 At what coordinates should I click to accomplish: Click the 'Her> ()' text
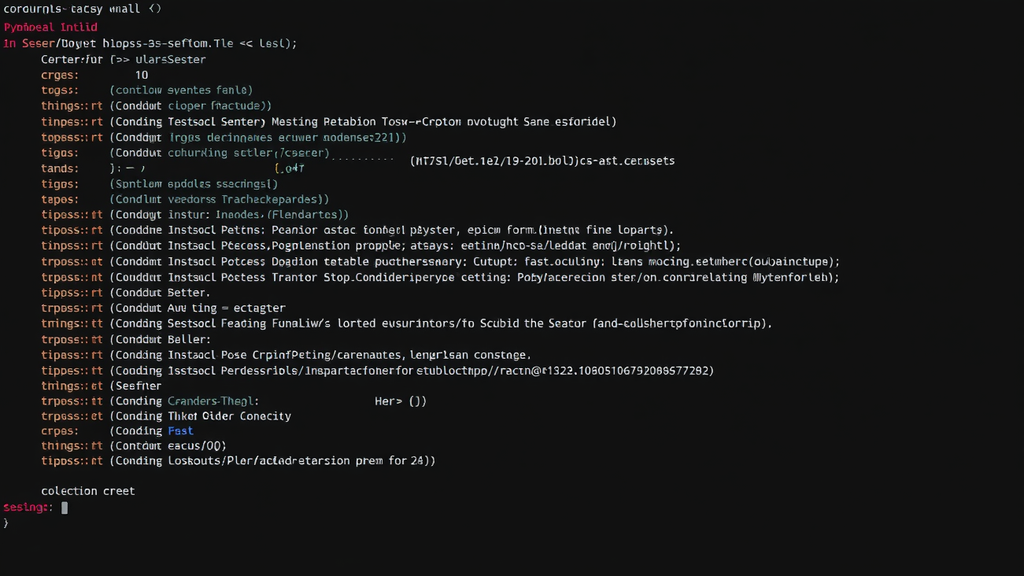coord(400,401)
